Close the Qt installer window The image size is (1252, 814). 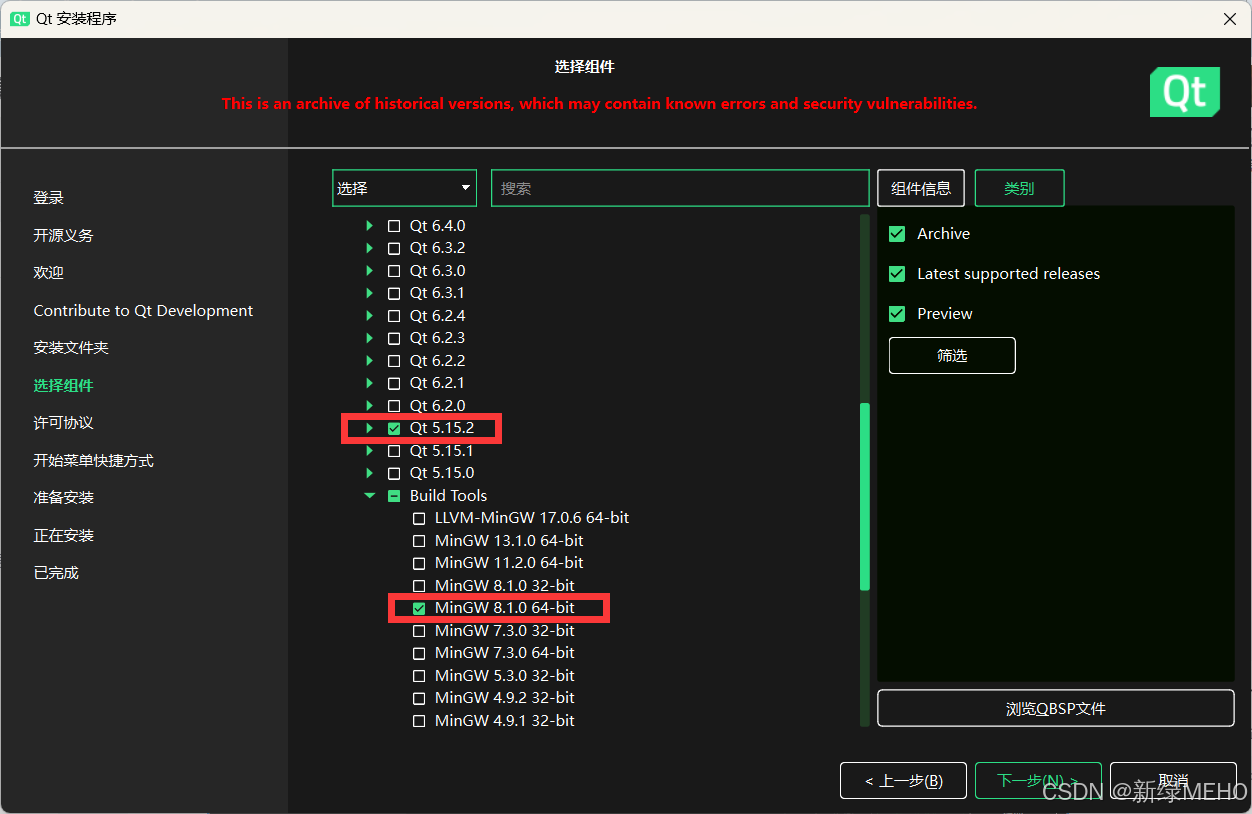(1229, 19)
